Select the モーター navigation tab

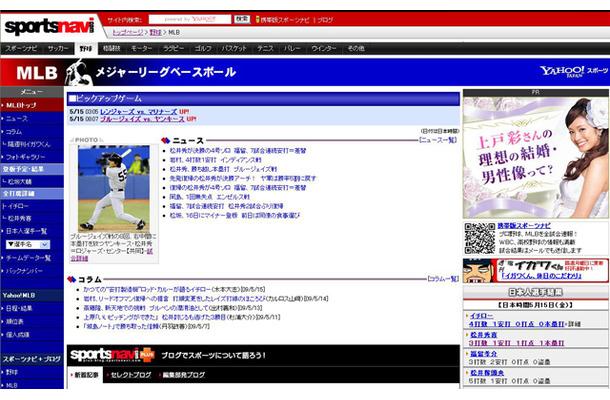click(x=141, y=48)
